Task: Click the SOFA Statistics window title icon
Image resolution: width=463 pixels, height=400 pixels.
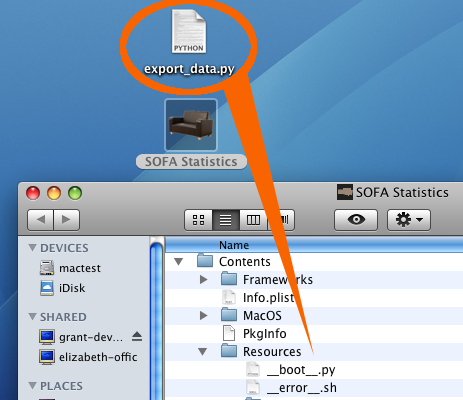Action: pyautogui.click(x=345, y=192)
